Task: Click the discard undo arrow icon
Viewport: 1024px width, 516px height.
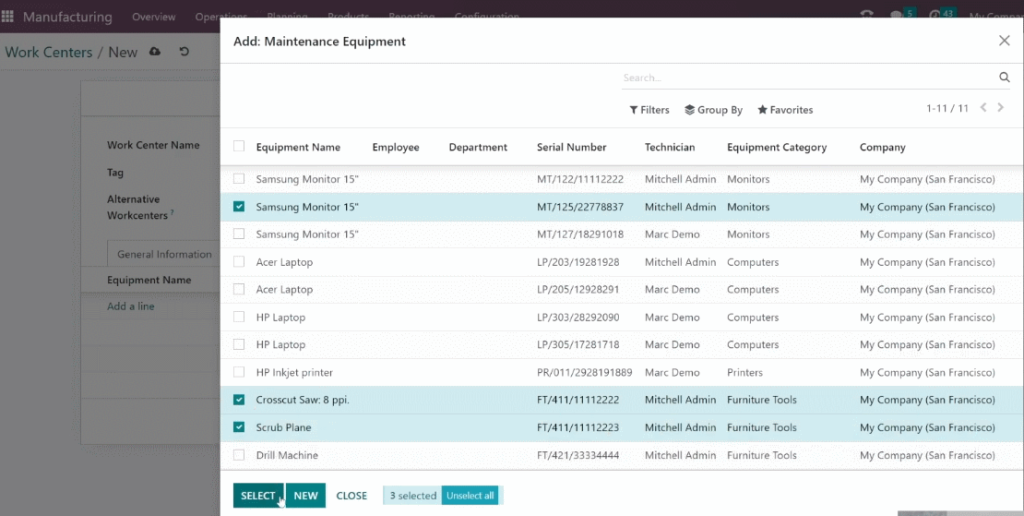Action: tap(184, 52)
